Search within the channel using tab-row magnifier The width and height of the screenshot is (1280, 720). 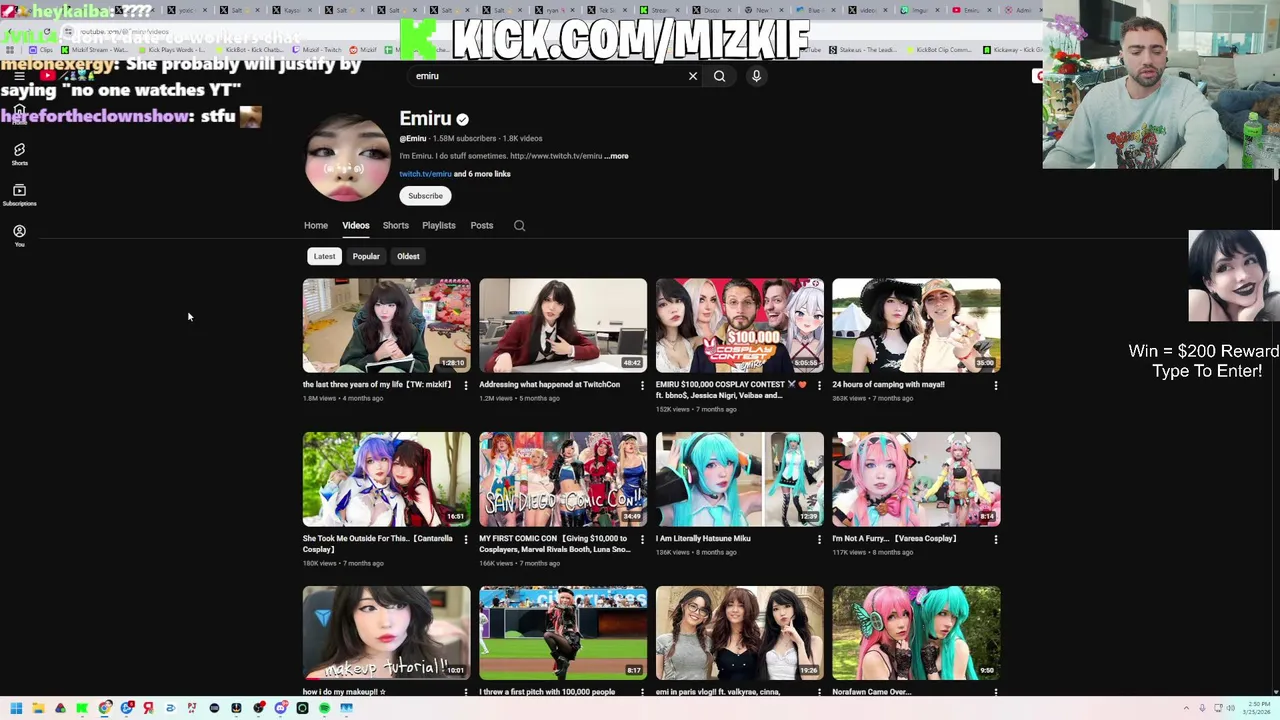click(519, 225)
